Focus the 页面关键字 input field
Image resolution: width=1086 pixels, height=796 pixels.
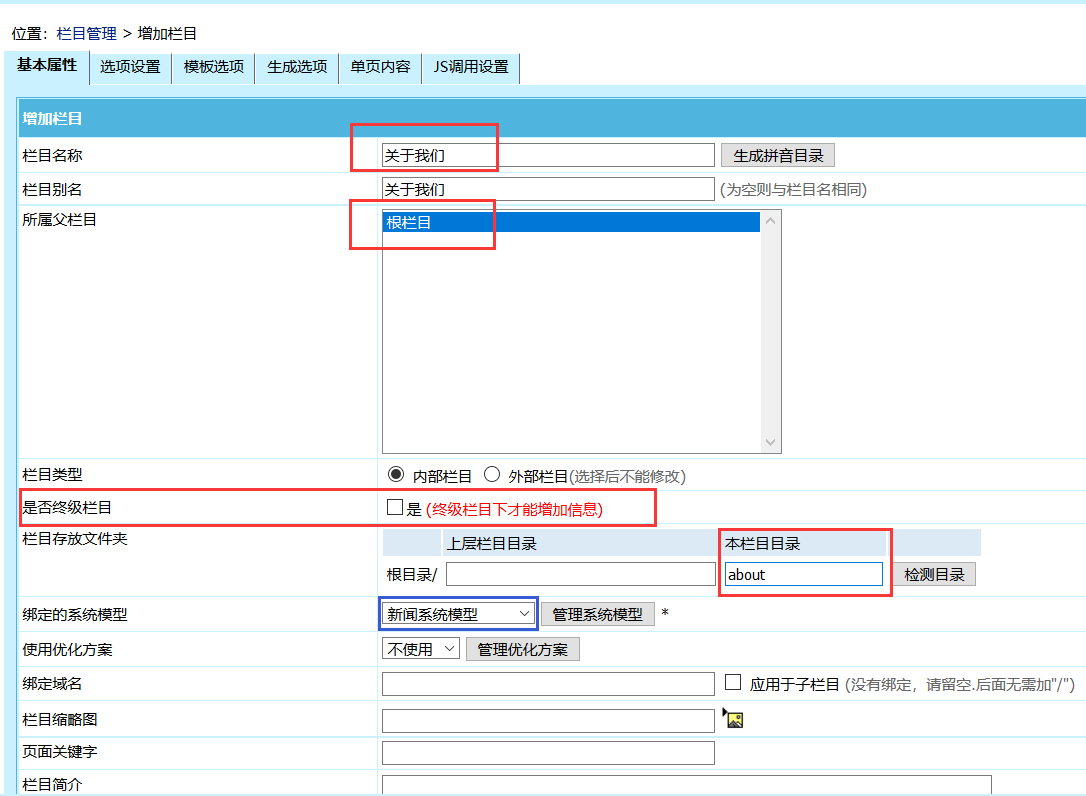coord(548,753)
